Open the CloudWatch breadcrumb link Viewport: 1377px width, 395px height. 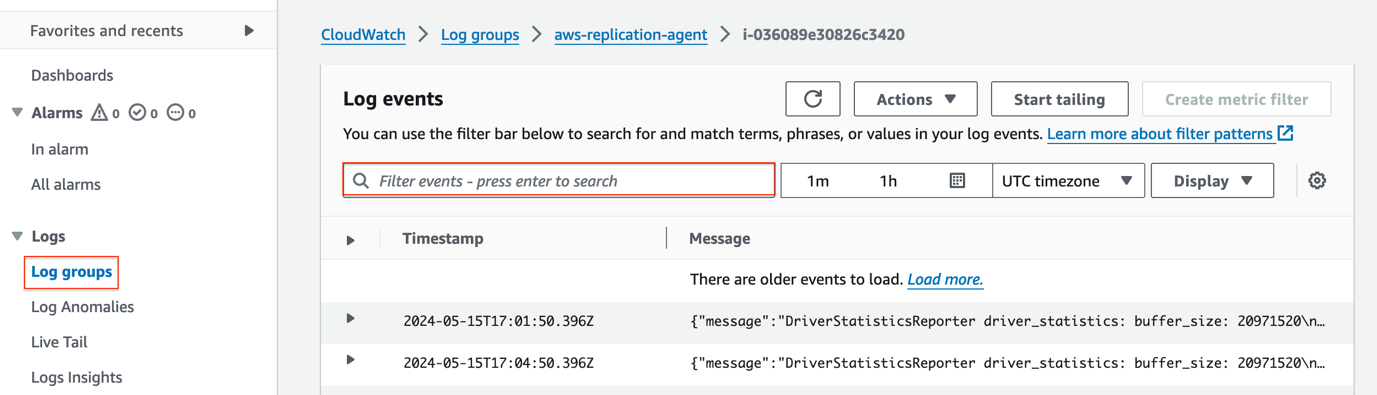[363, 34]
